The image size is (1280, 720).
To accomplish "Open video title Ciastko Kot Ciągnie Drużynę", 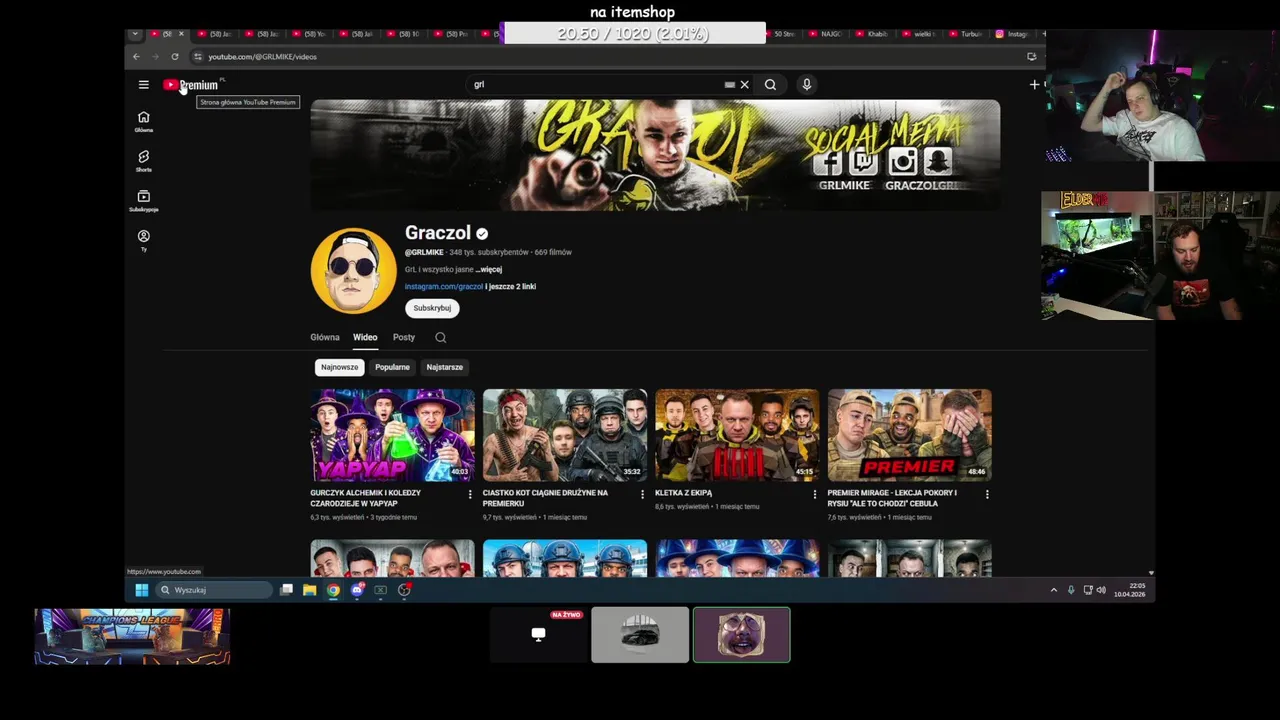I will (x=545, y=498).
